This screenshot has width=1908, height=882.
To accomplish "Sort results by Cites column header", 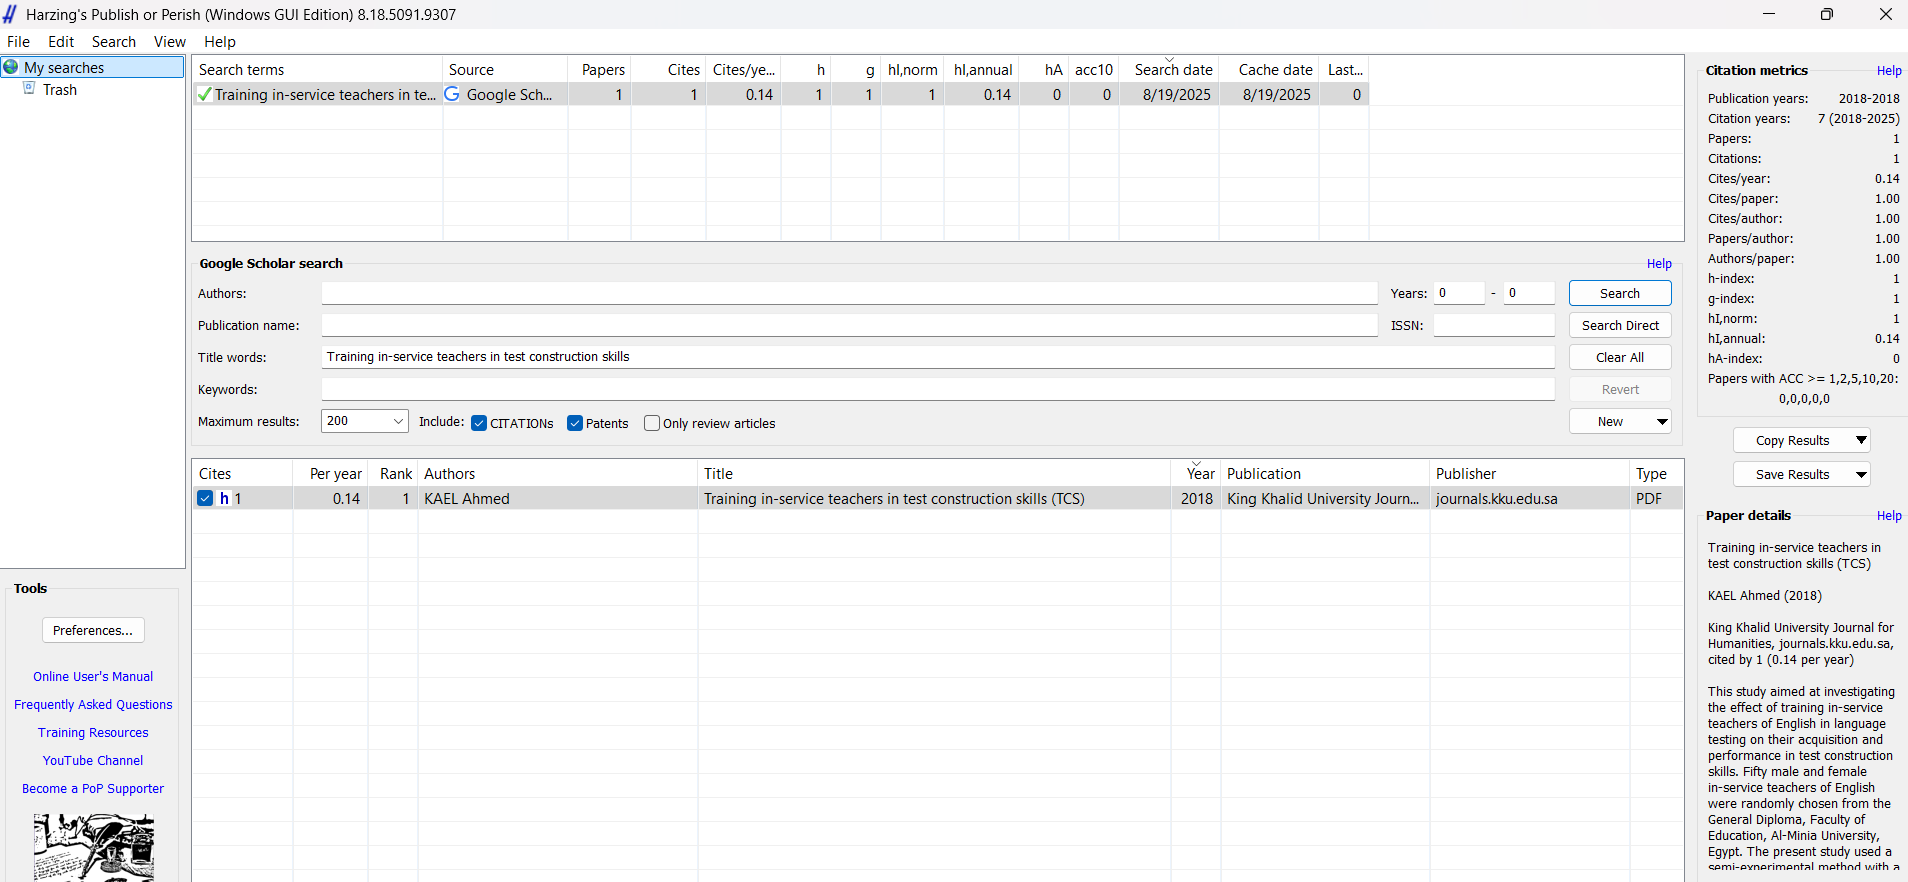I will coord(243,473).
